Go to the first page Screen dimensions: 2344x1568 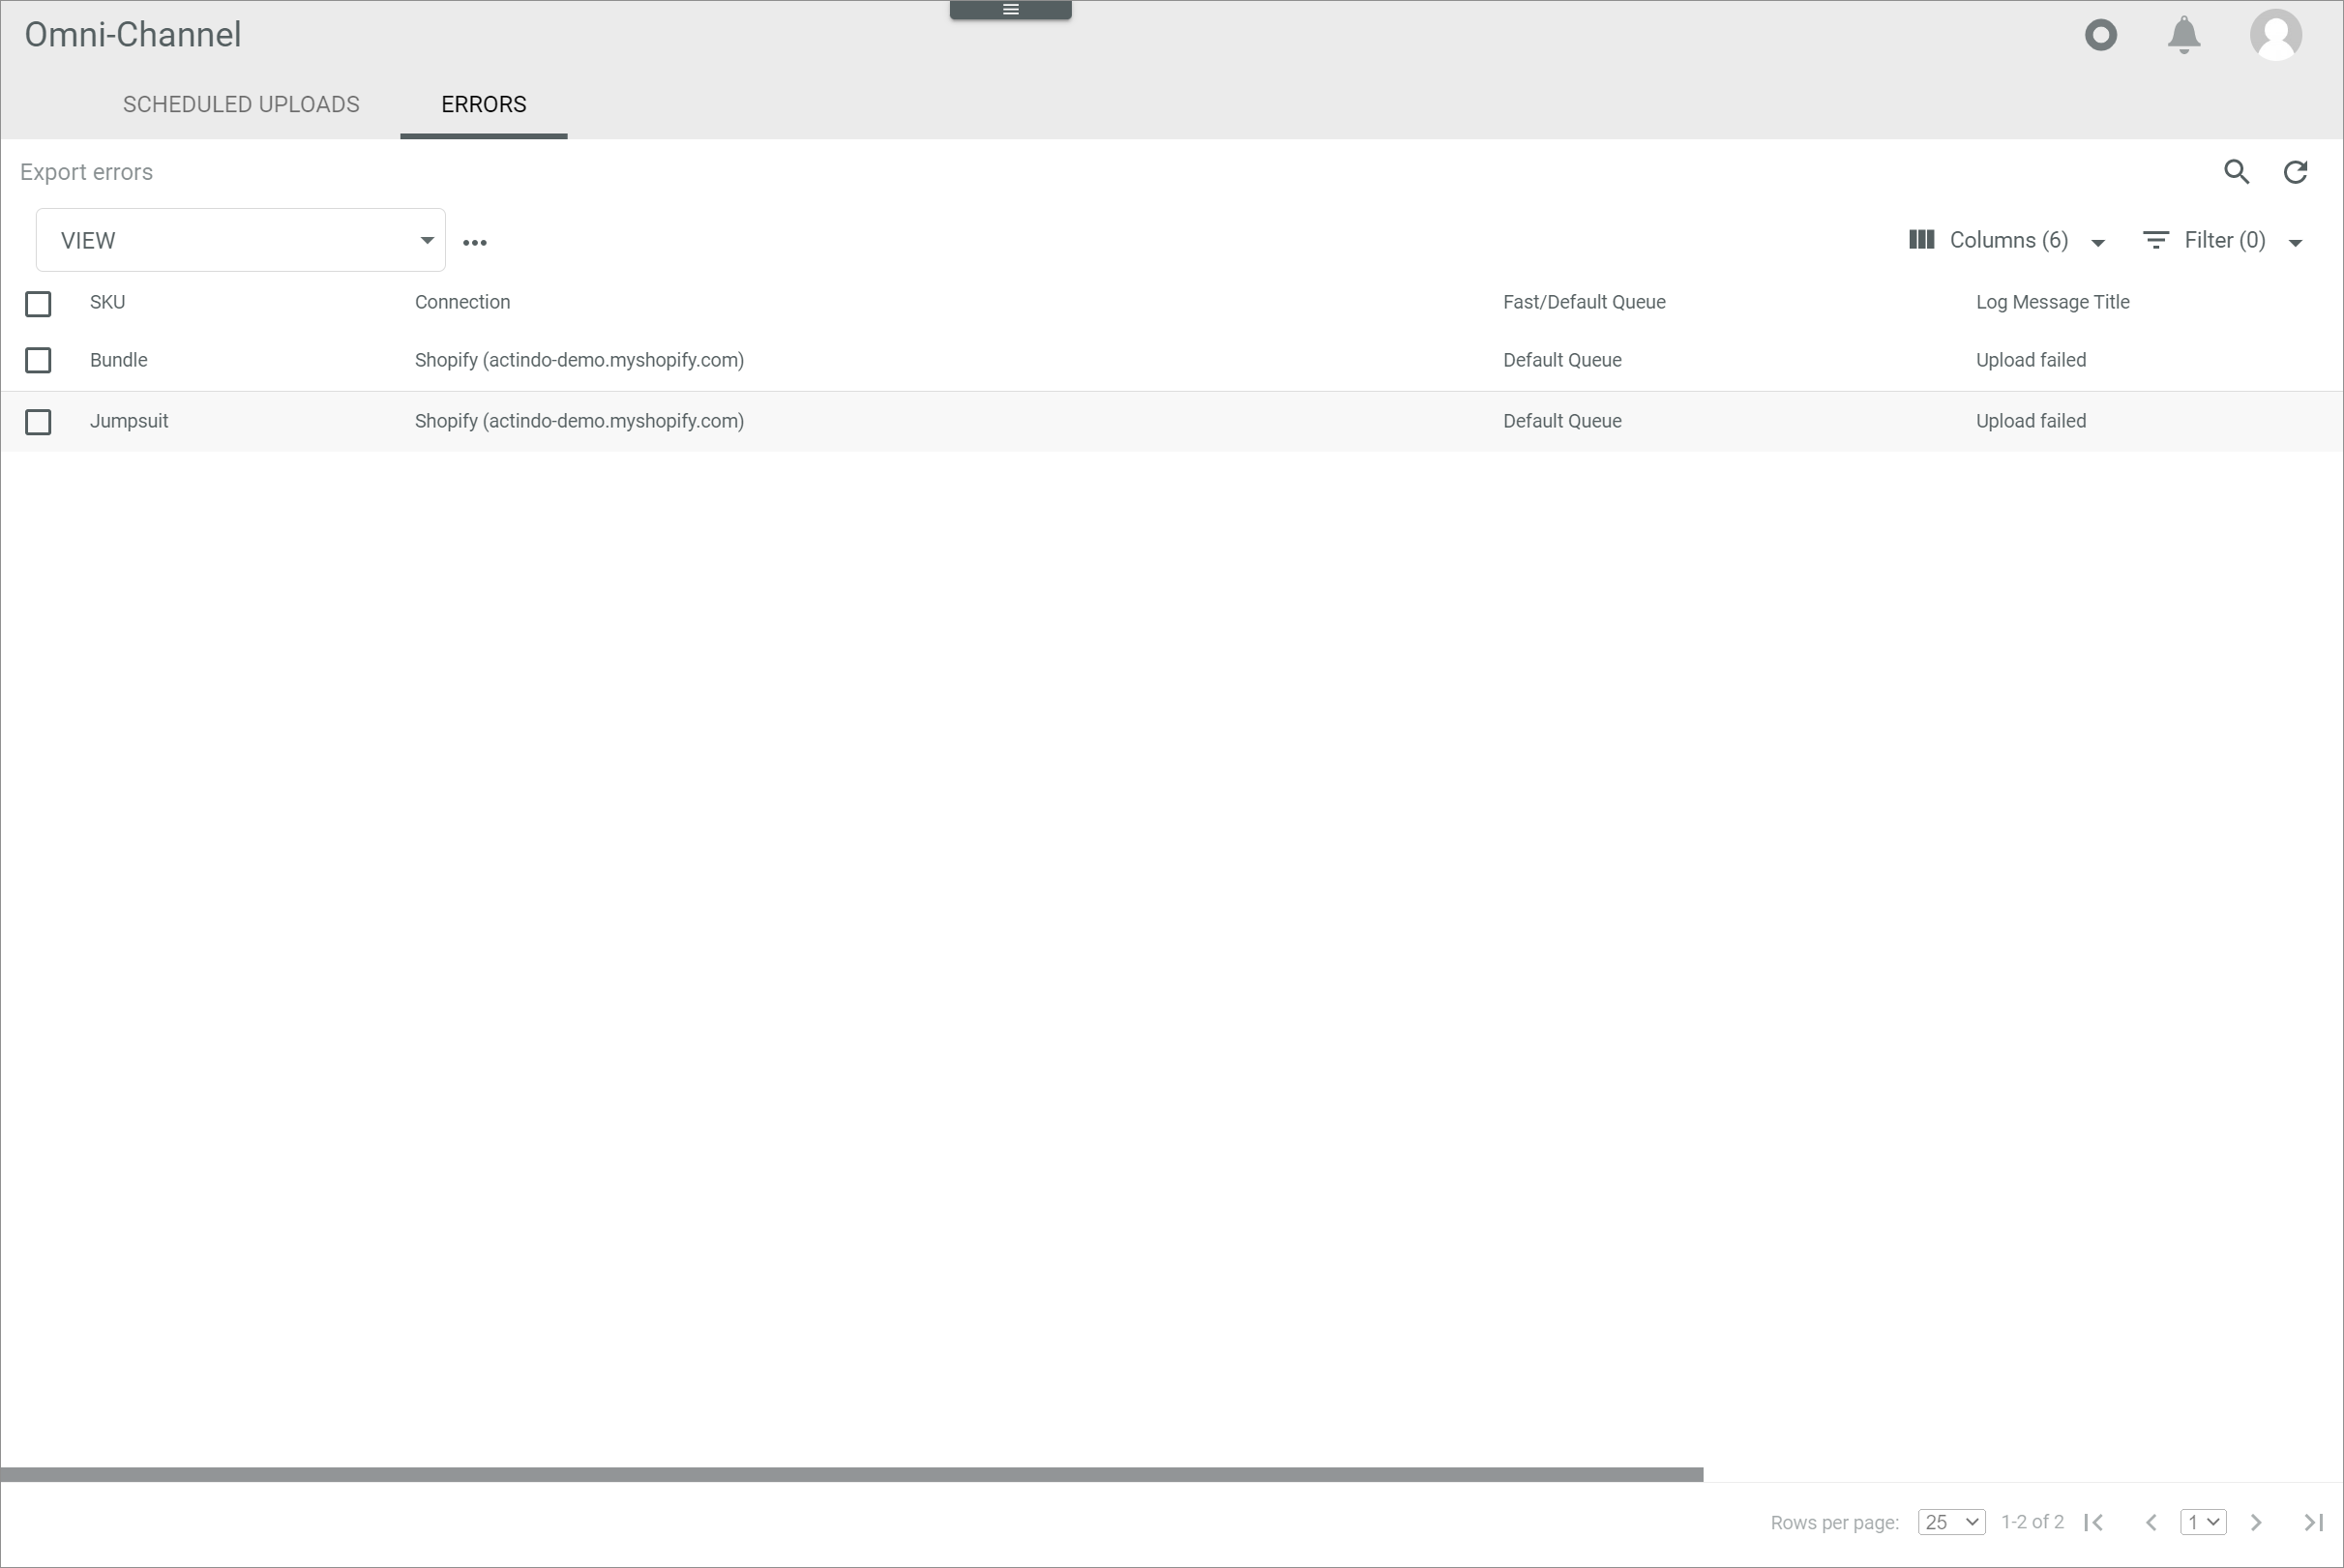coord(2094,1522)
